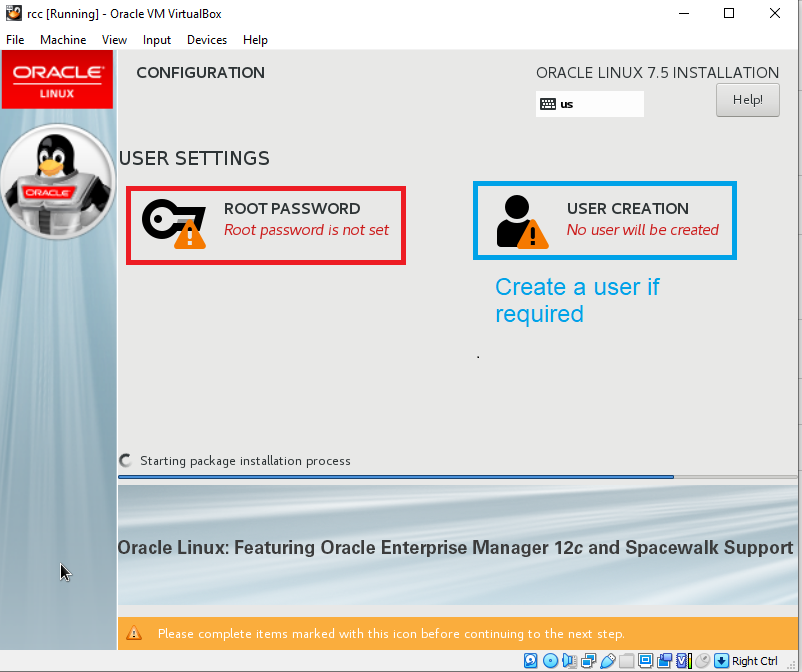Click the shared folders status icon
The image size is (802, 672).
[626, 661]
